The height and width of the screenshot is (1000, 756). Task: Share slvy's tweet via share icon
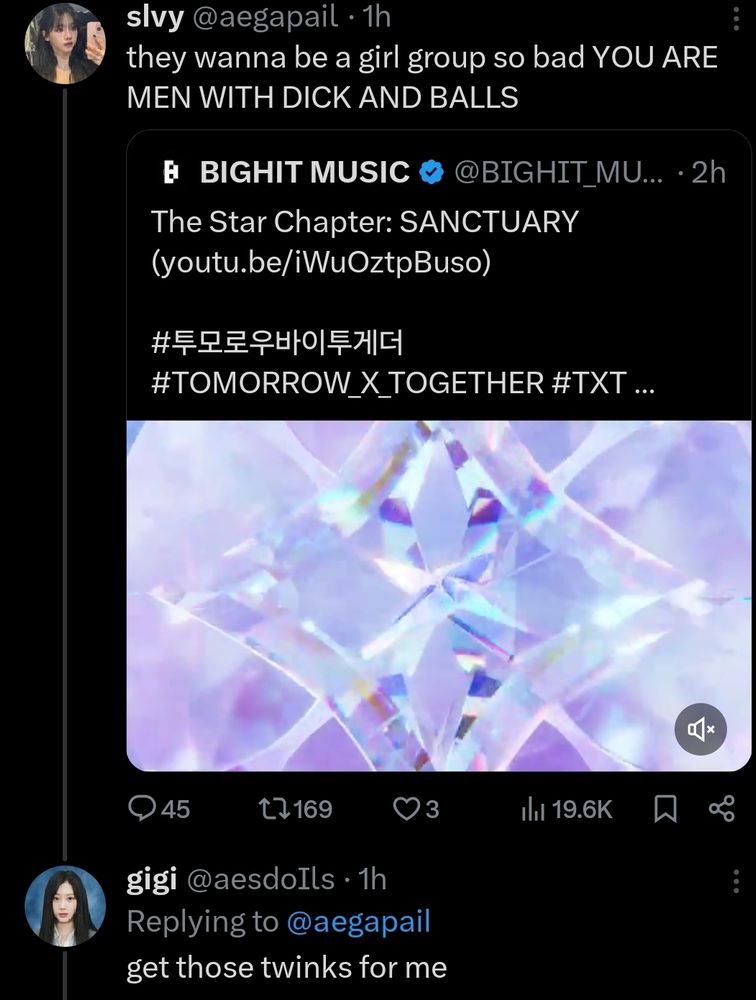click(722, 809)
